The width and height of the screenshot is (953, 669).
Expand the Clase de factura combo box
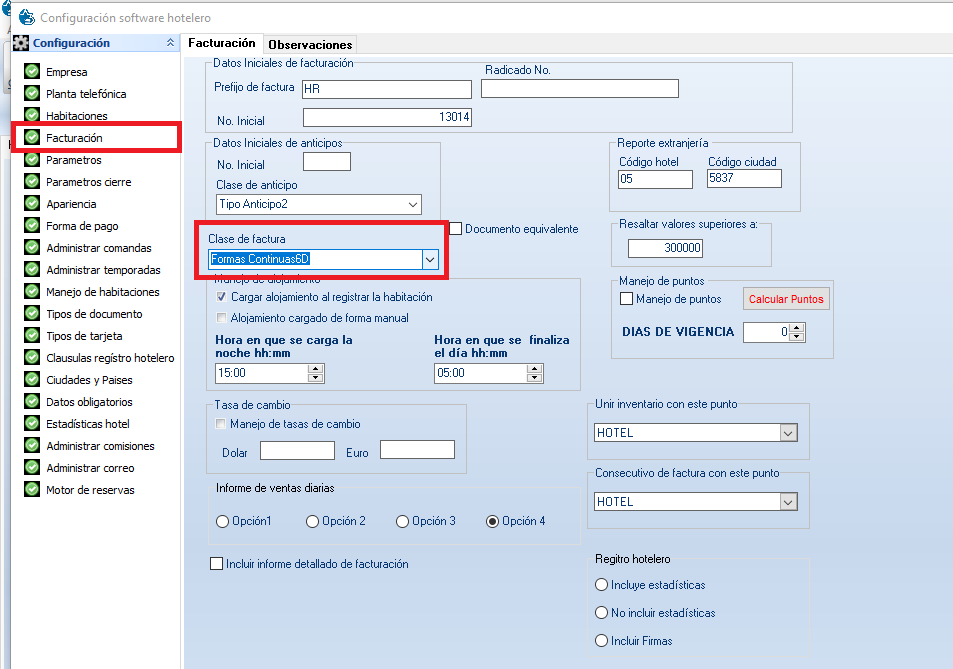(x=430, y=259)
